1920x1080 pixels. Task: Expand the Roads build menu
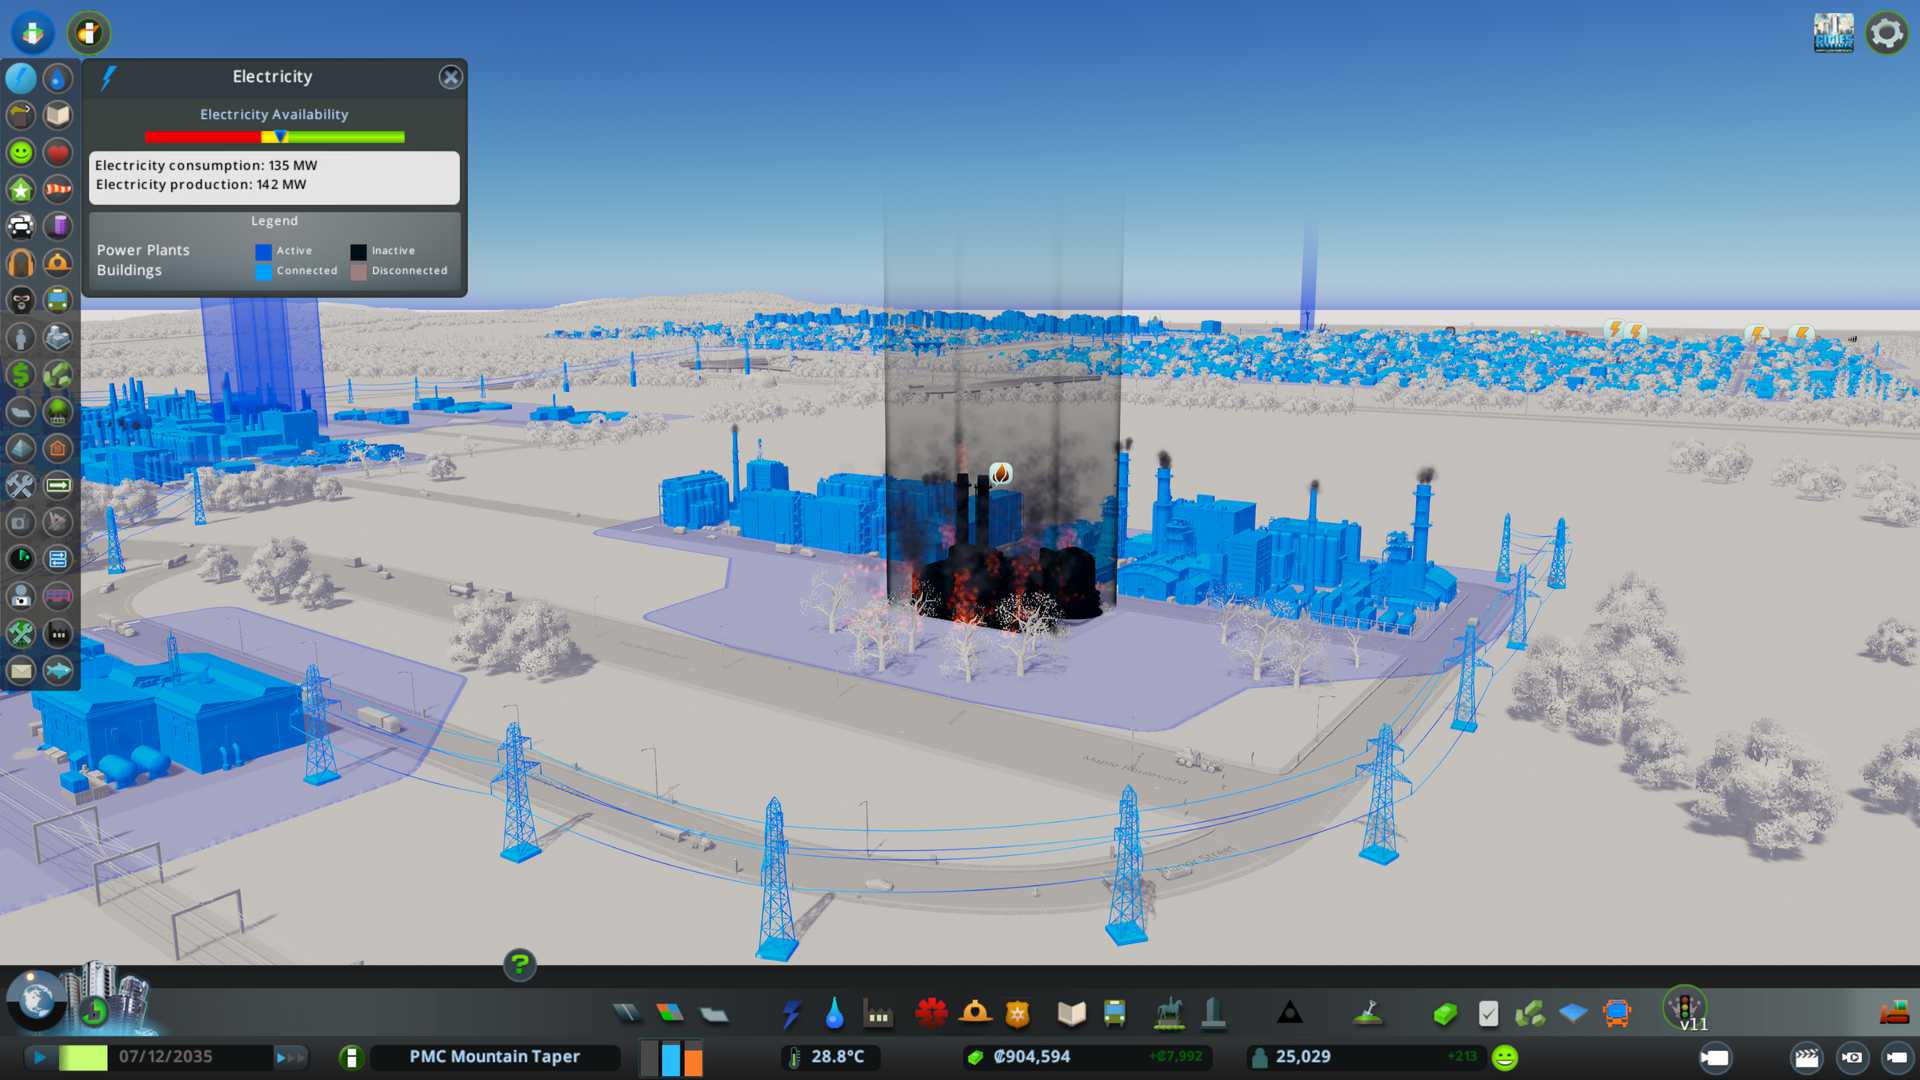pyautogui.click(x=627, y=1014)
